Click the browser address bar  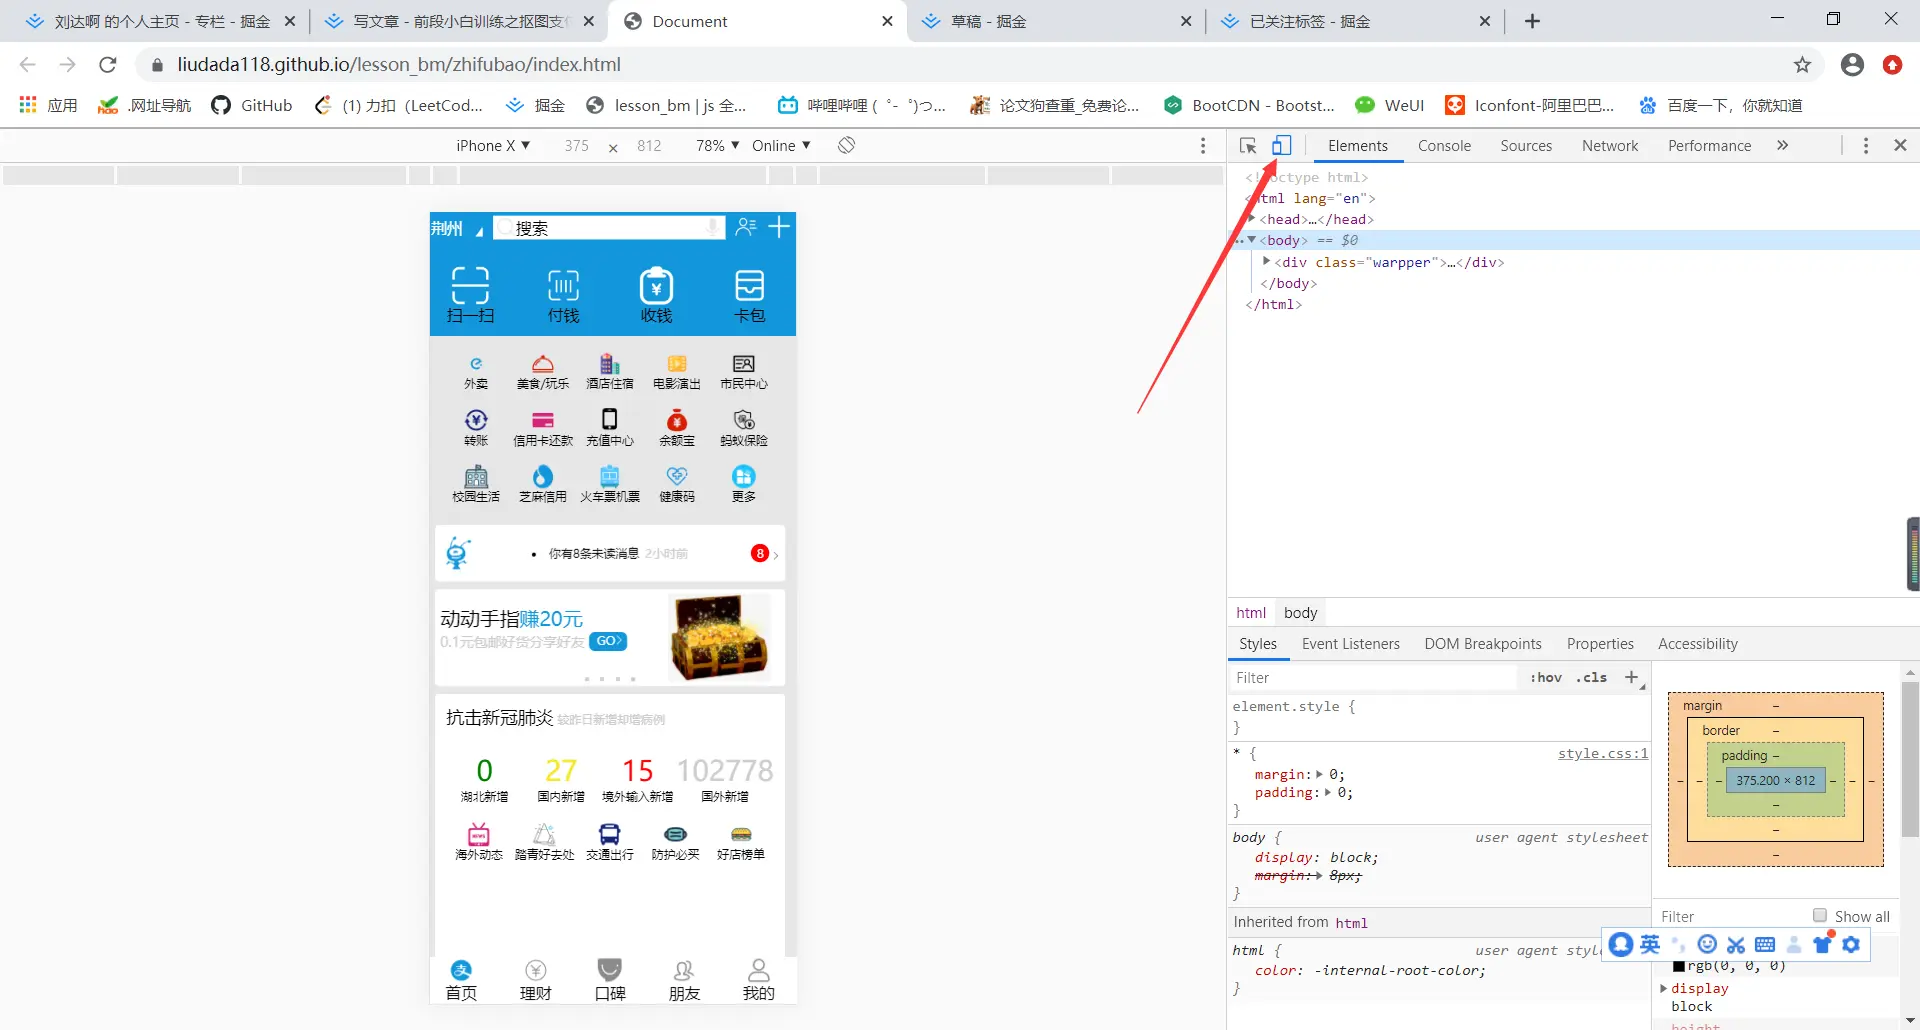pyautogui.click(x=960, y=65)
